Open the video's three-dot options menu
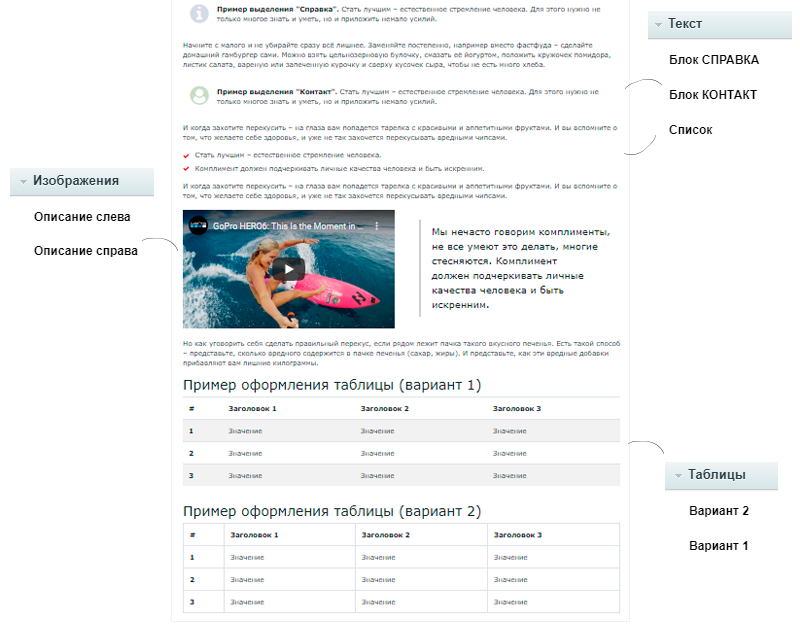Screen dimensions: 800x630 click(x=377, y=225)
